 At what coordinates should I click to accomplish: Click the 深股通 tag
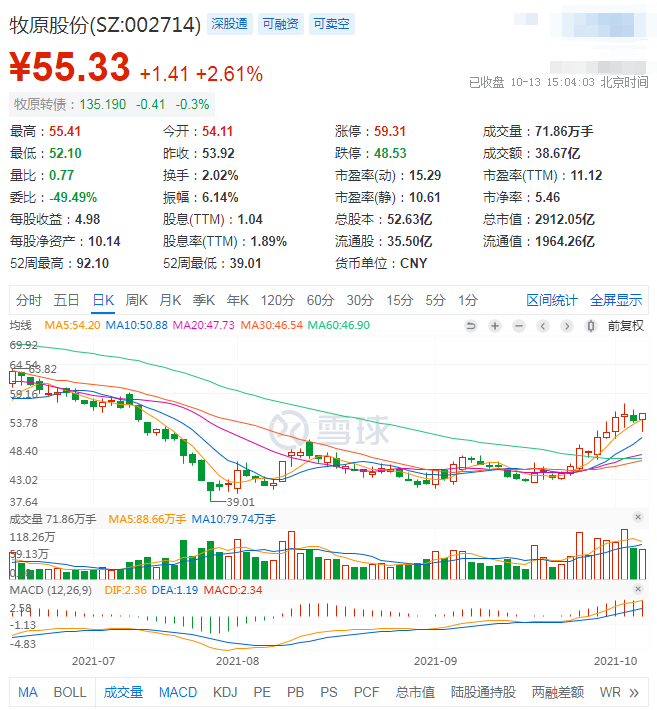(230, 24)
